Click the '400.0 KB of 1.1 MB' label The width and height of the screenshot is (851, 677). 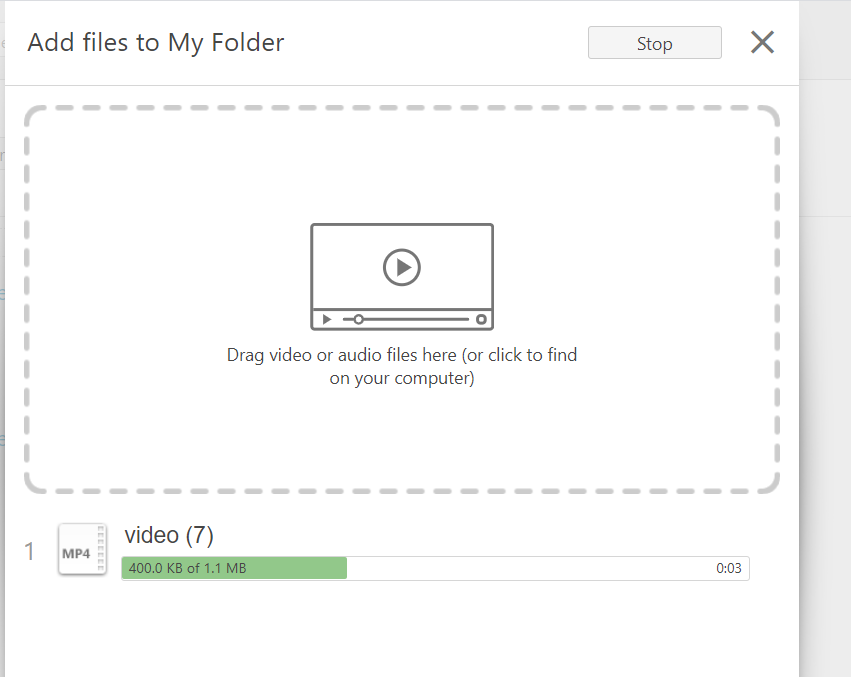click(x=187, y=568)
